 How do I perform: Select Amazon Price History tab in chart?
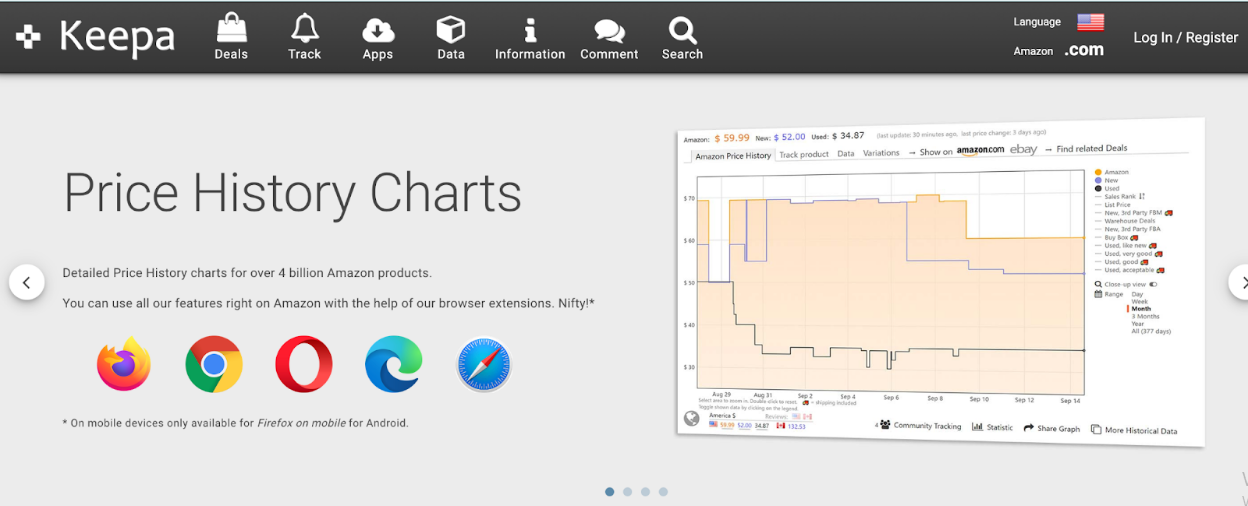[733, 156]
